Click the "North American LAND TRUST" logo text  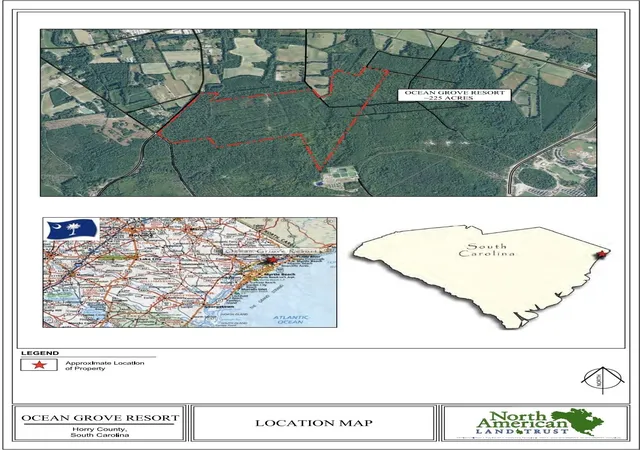coord(522,423)
